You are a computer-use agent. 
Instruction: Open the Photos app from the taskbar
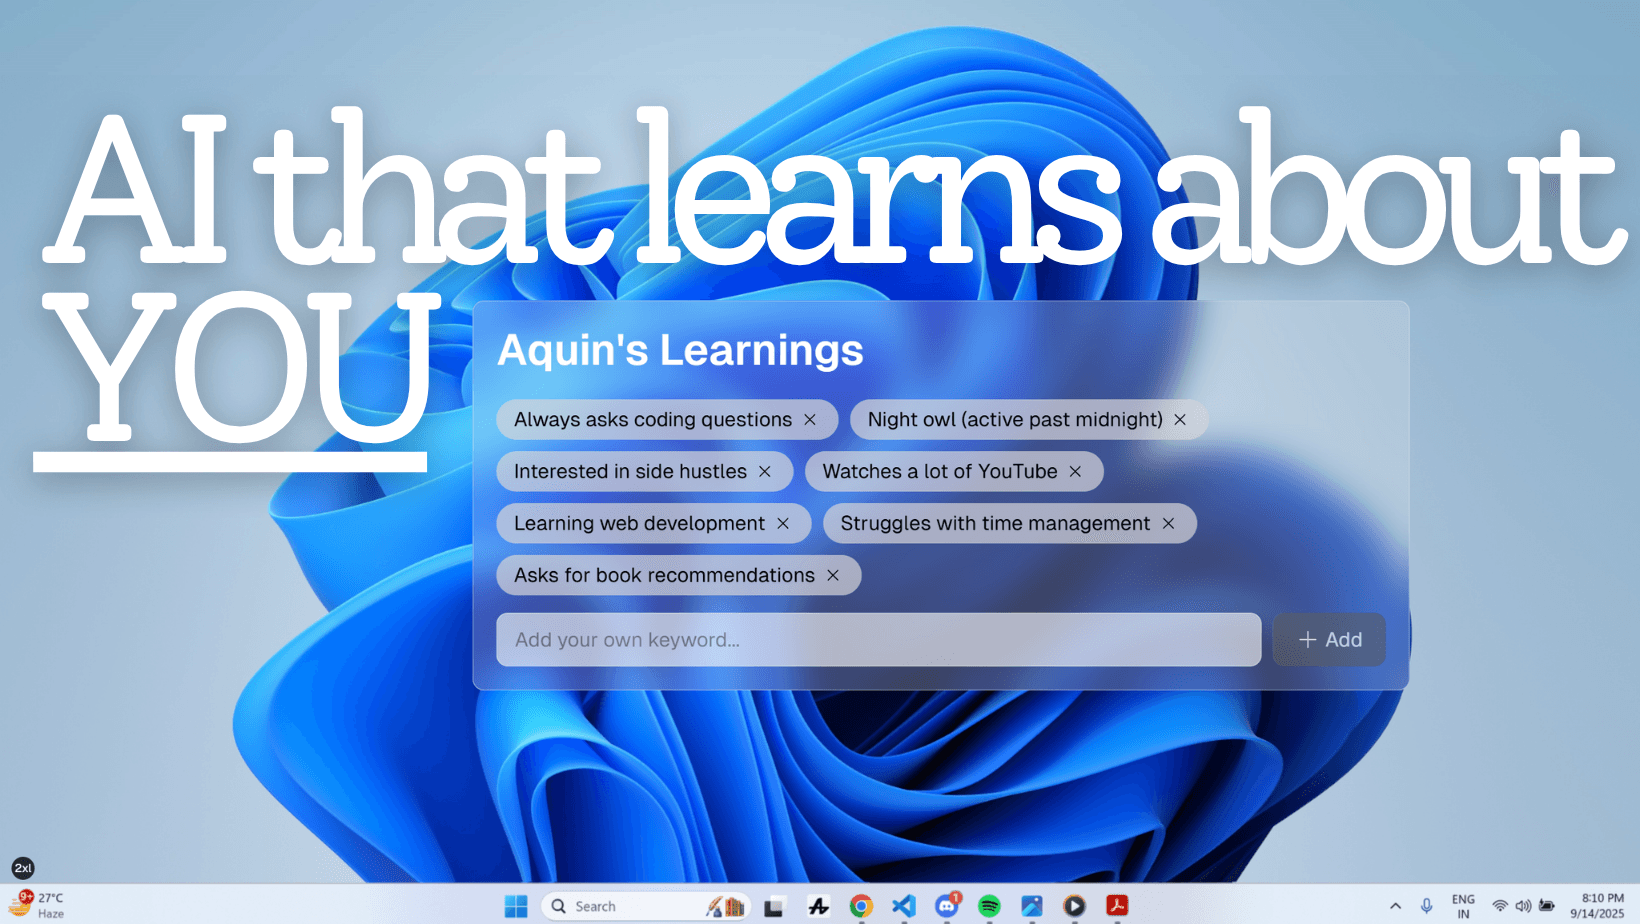[1031, 906]
